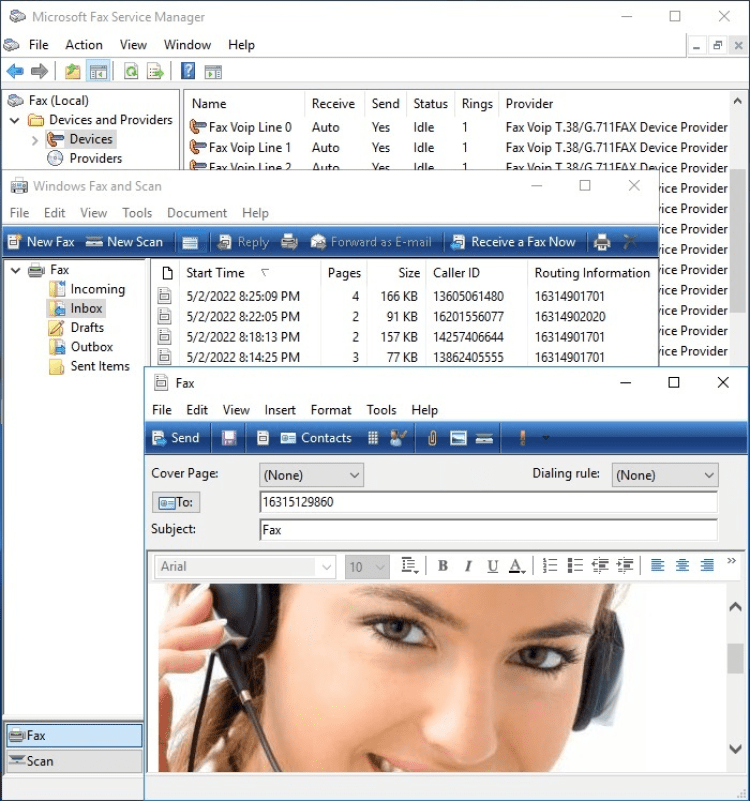Click the high priority exclamation icon
Viewport: 750px width, 801px height.
522,438
